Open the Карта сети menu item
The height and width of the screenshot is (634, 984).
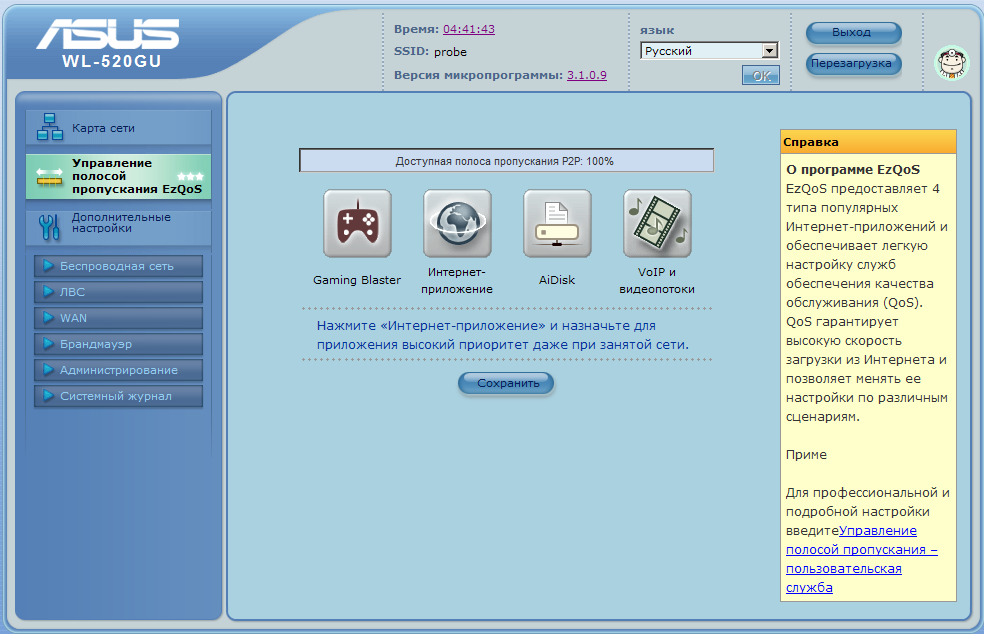pyautogui.click(x=119, y=127)
